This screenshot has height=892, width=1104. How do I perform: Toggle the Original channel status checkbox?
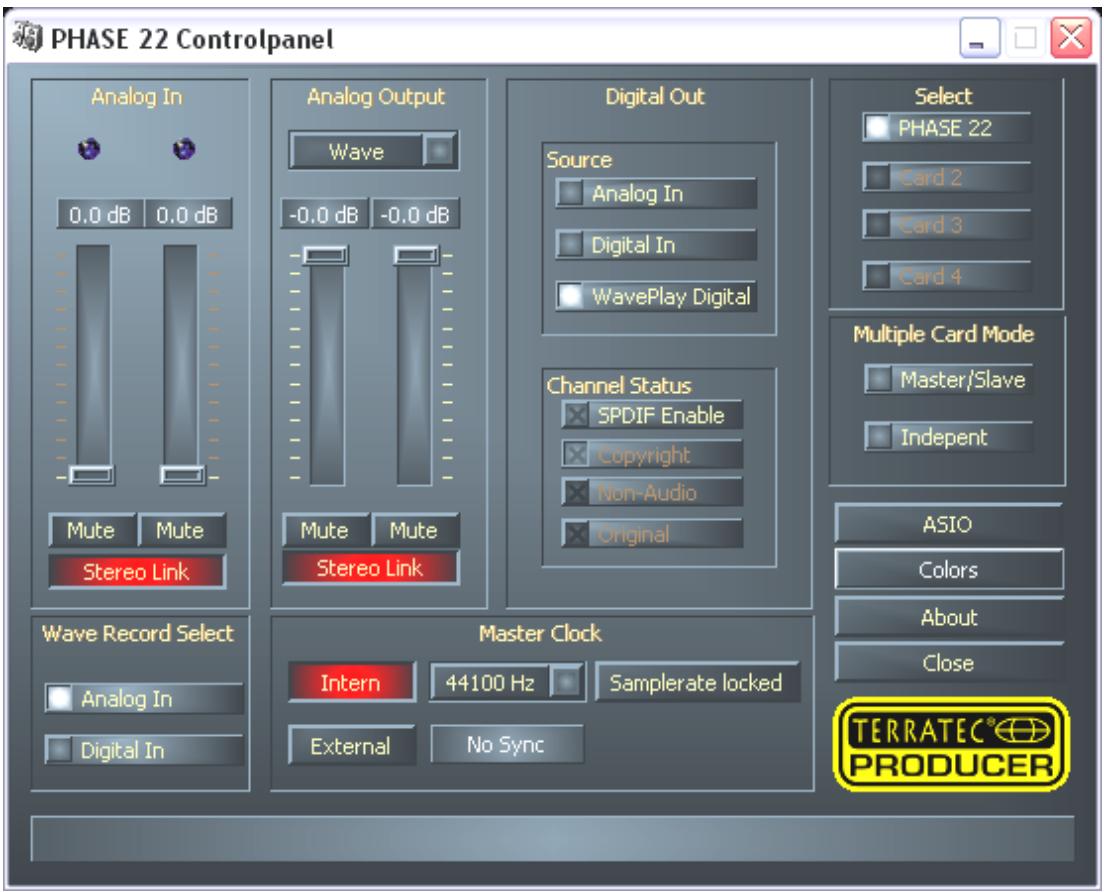652,534
